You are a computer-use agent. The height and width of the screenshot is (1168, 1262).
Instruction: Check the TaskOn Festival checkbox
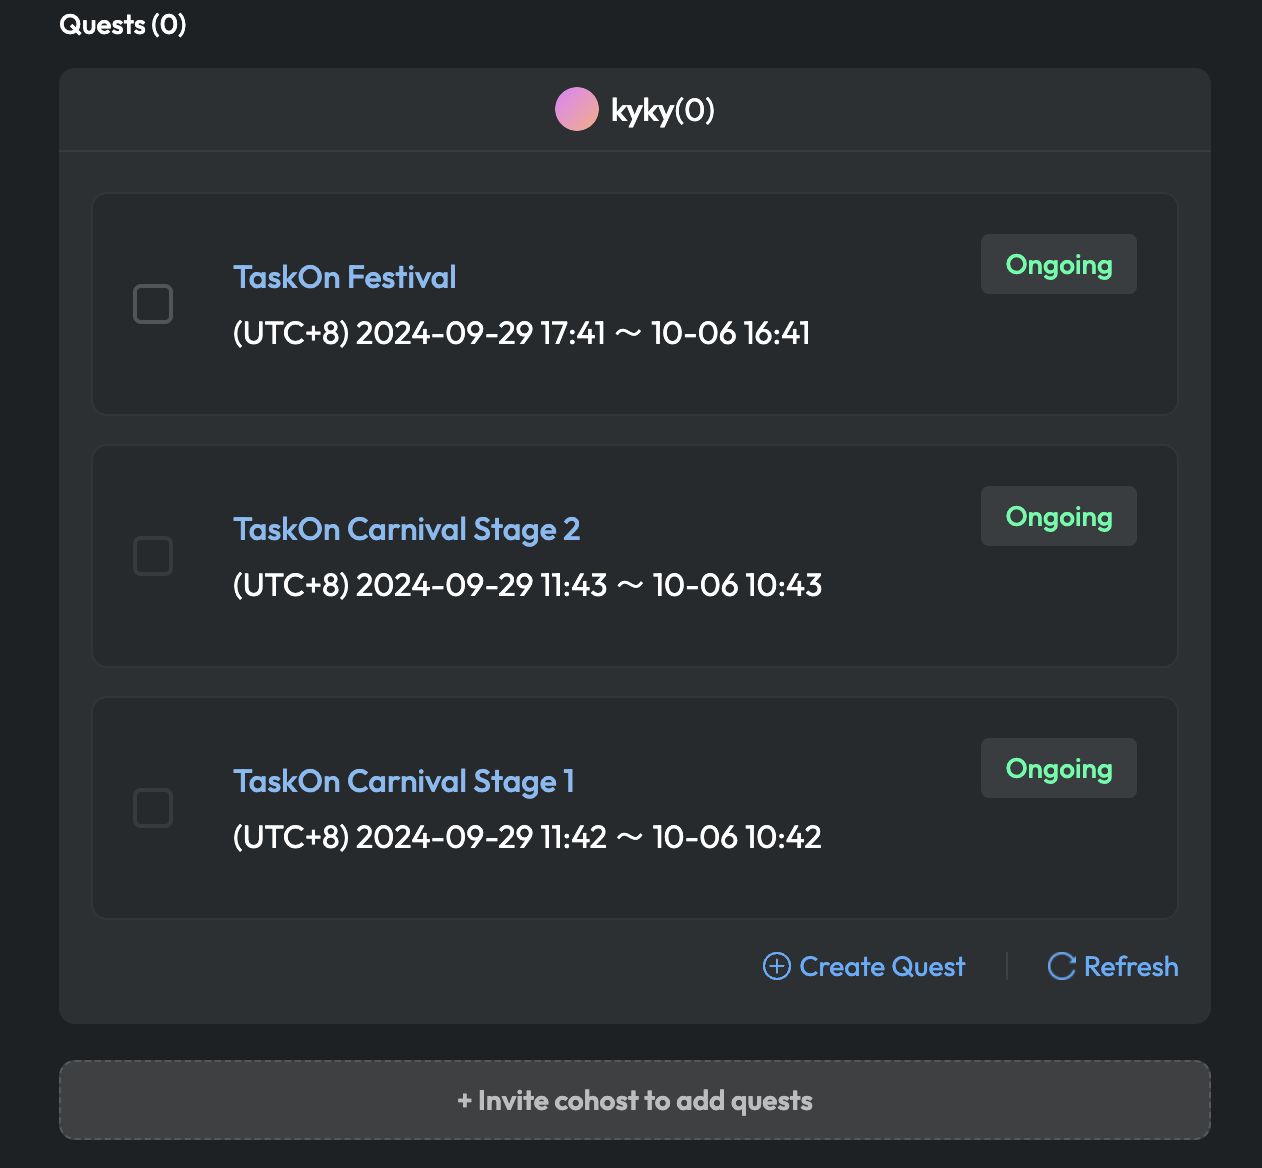point(153,304)
